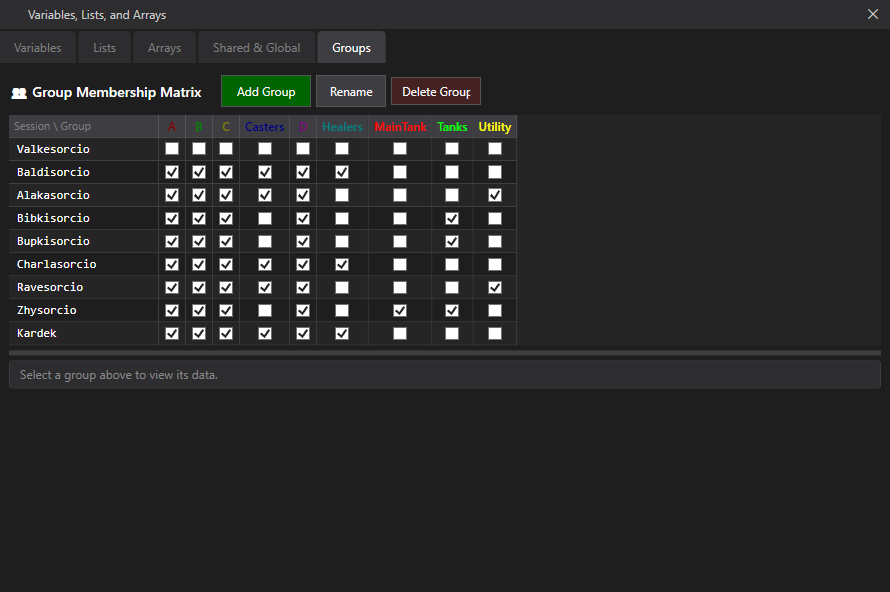Close the Variables, Lists, and Arrays window
Image resolution: width=890 pixels, height=592 pixels.
(x=873, y=14)
